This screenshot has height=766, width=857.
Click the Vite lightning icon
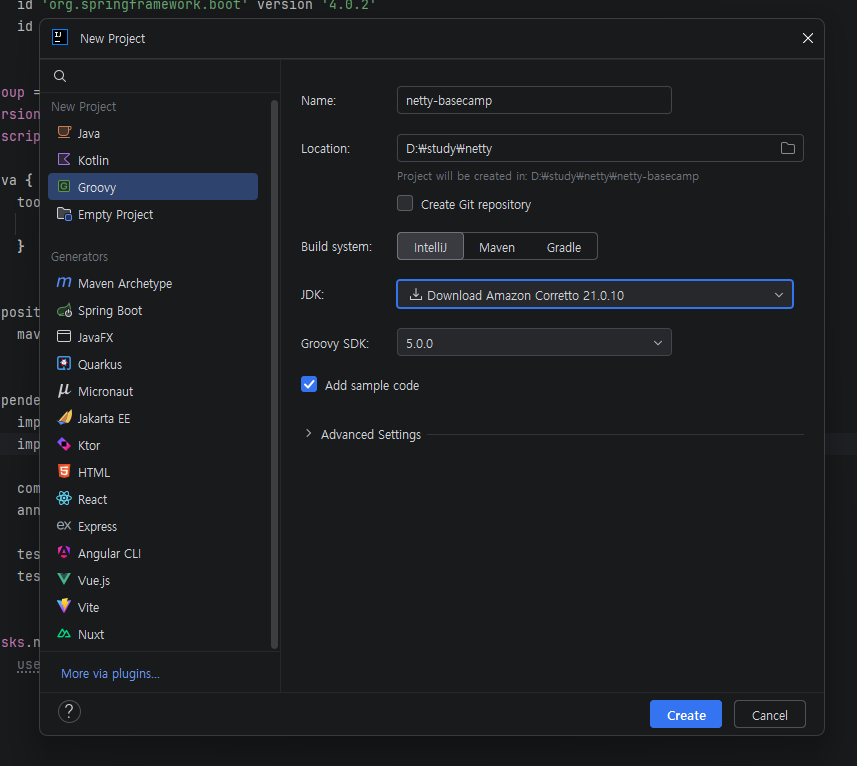tap(64, 606)
